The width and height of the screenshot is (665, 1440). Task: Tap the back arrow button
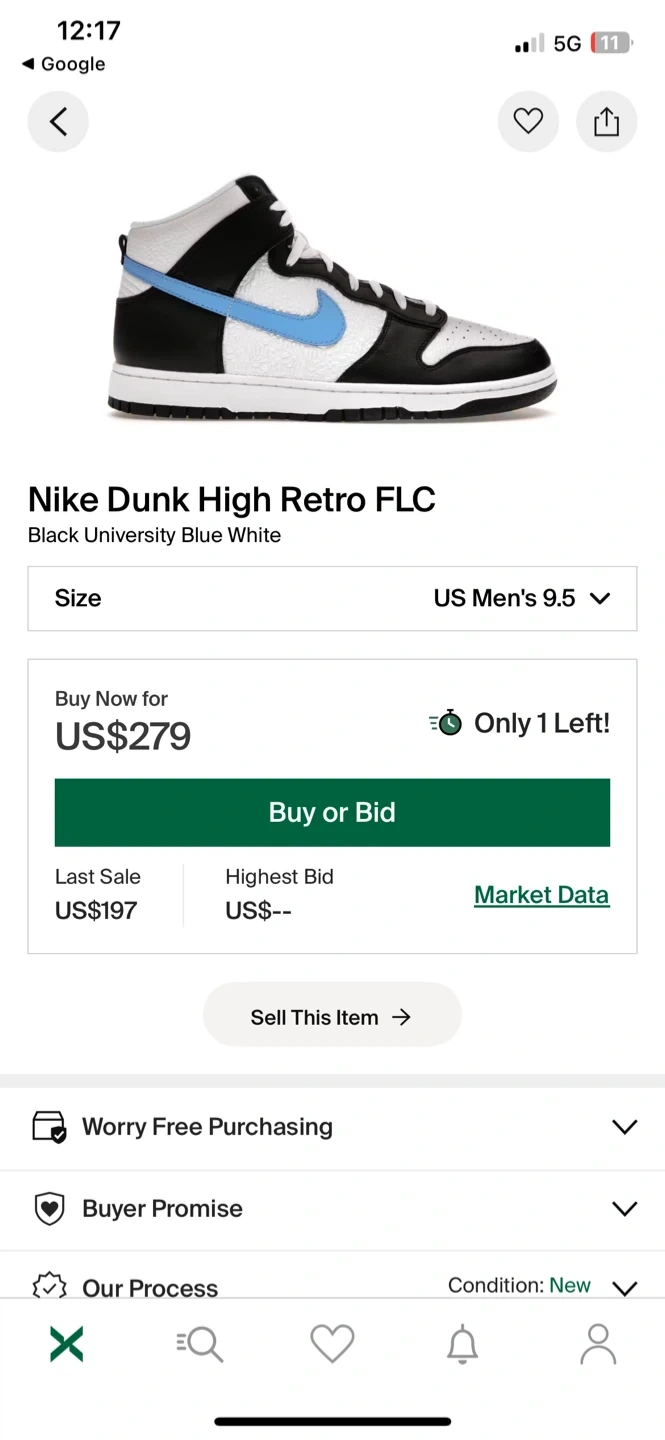click(x=58, y=122)
